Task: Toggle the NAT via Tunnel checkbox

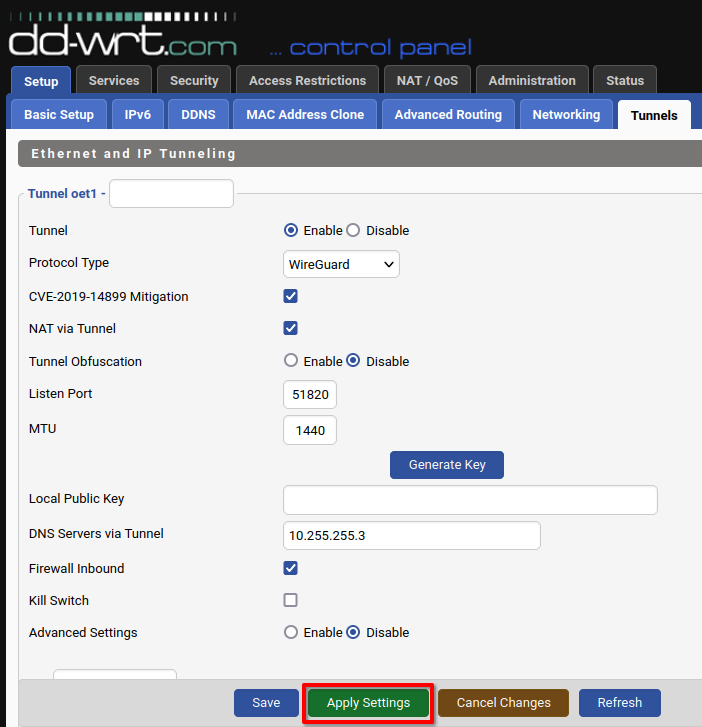Action: pos(291,328)
